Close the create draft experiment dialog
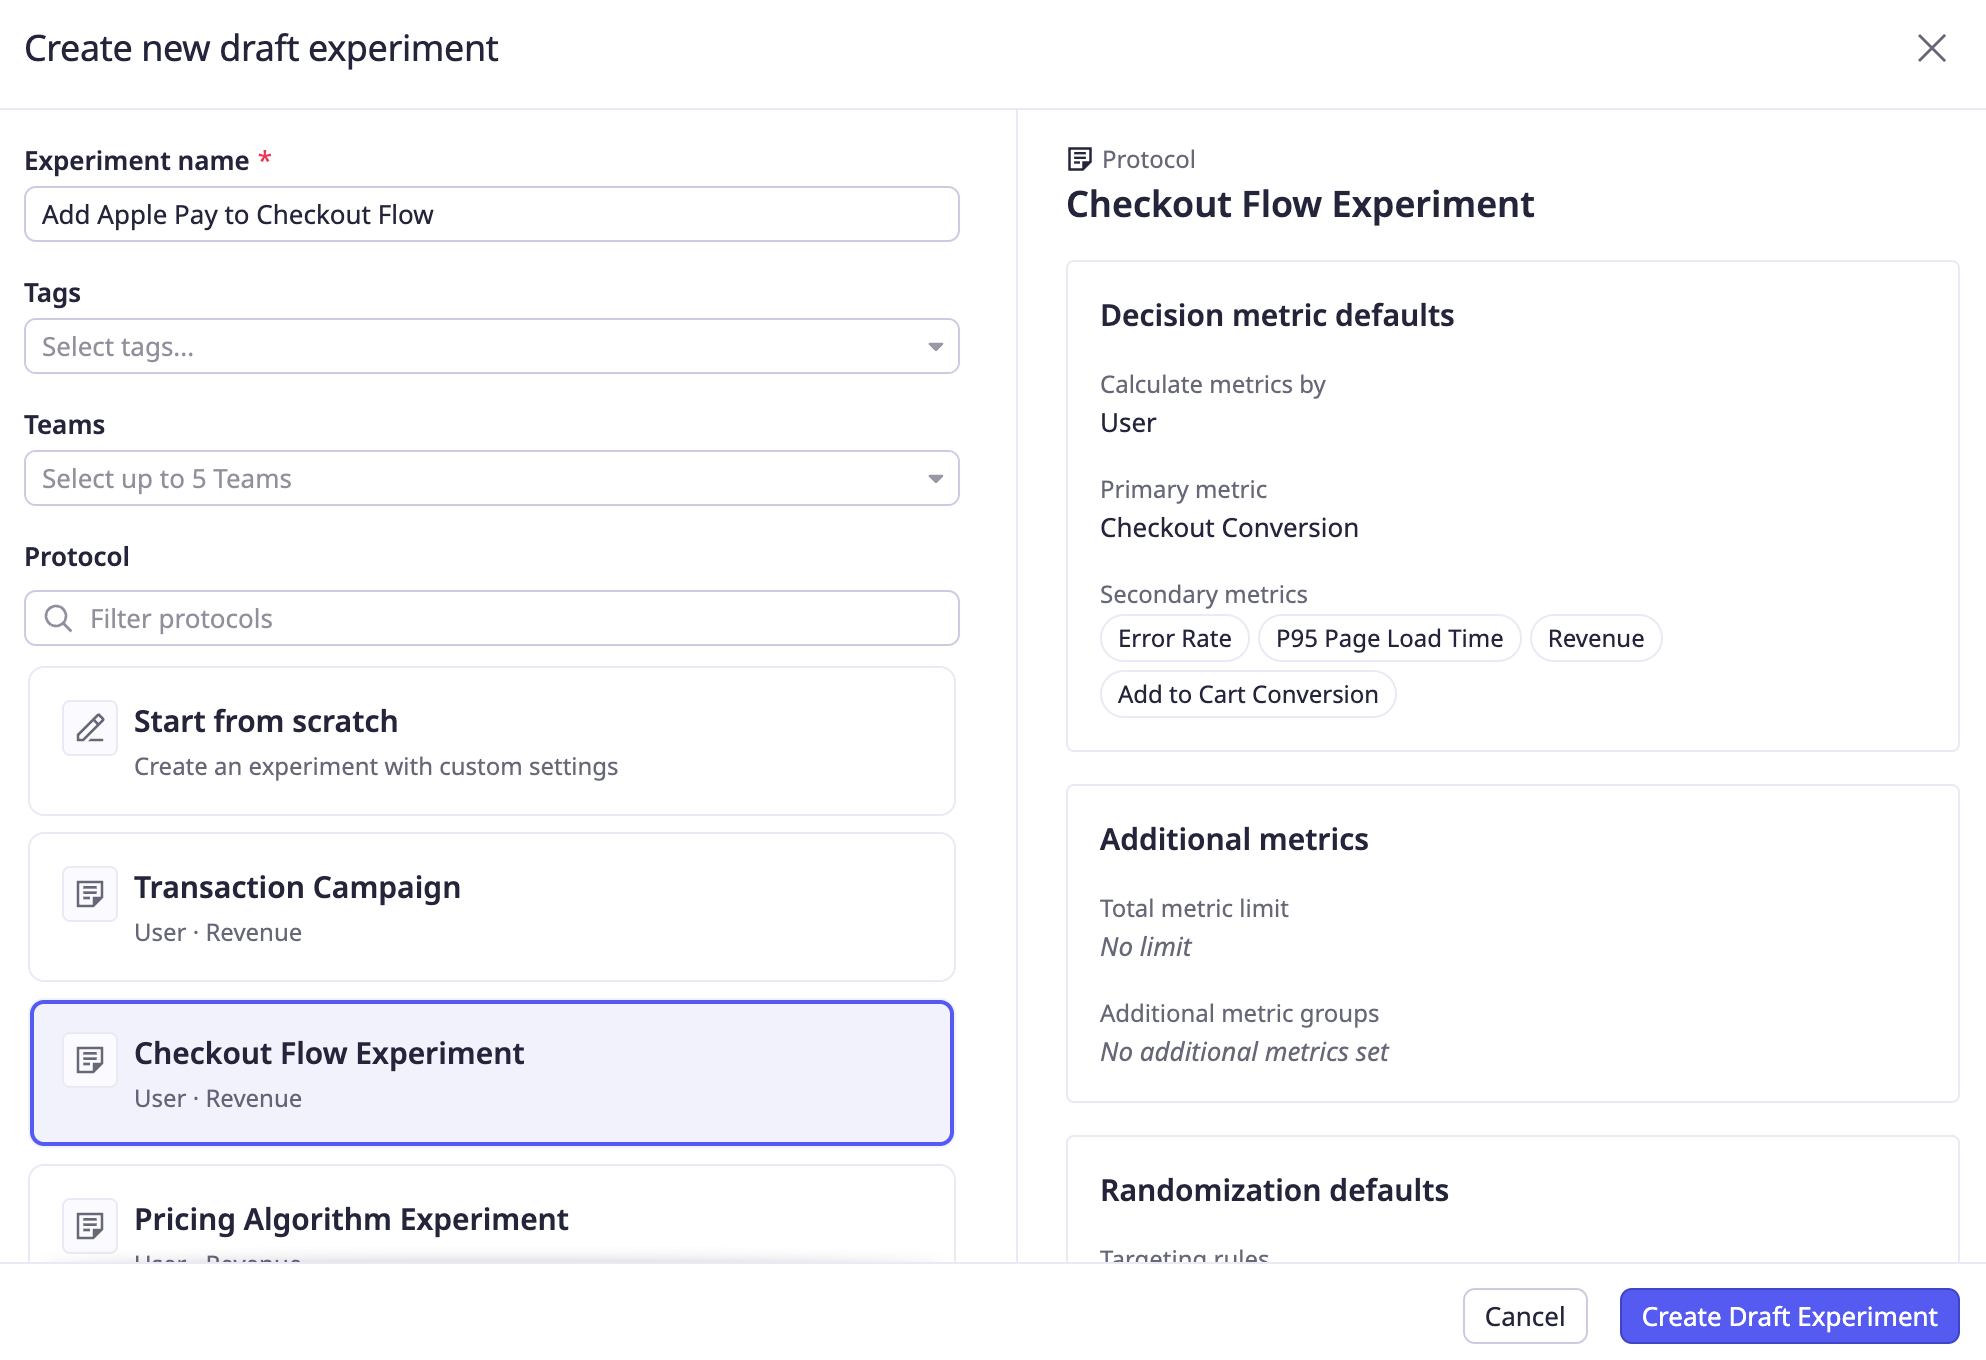 click(x=1931, y=48)
